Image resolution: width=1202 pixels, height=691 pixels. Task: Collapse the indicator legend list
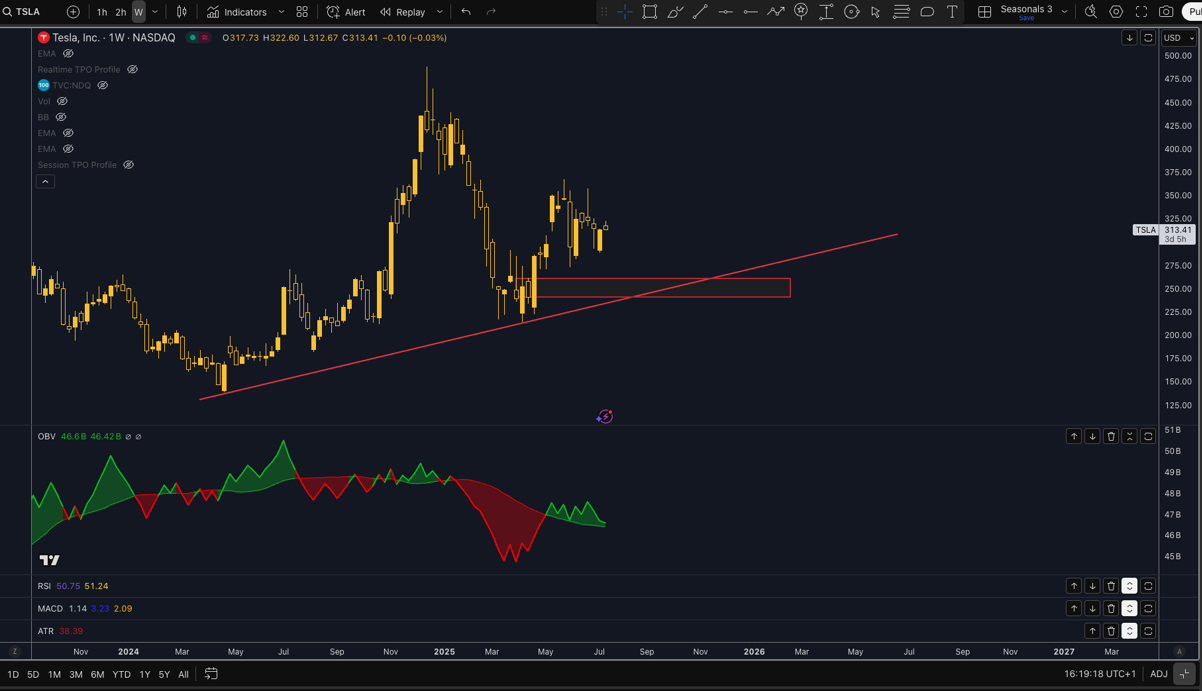click(x=45, y=182)
